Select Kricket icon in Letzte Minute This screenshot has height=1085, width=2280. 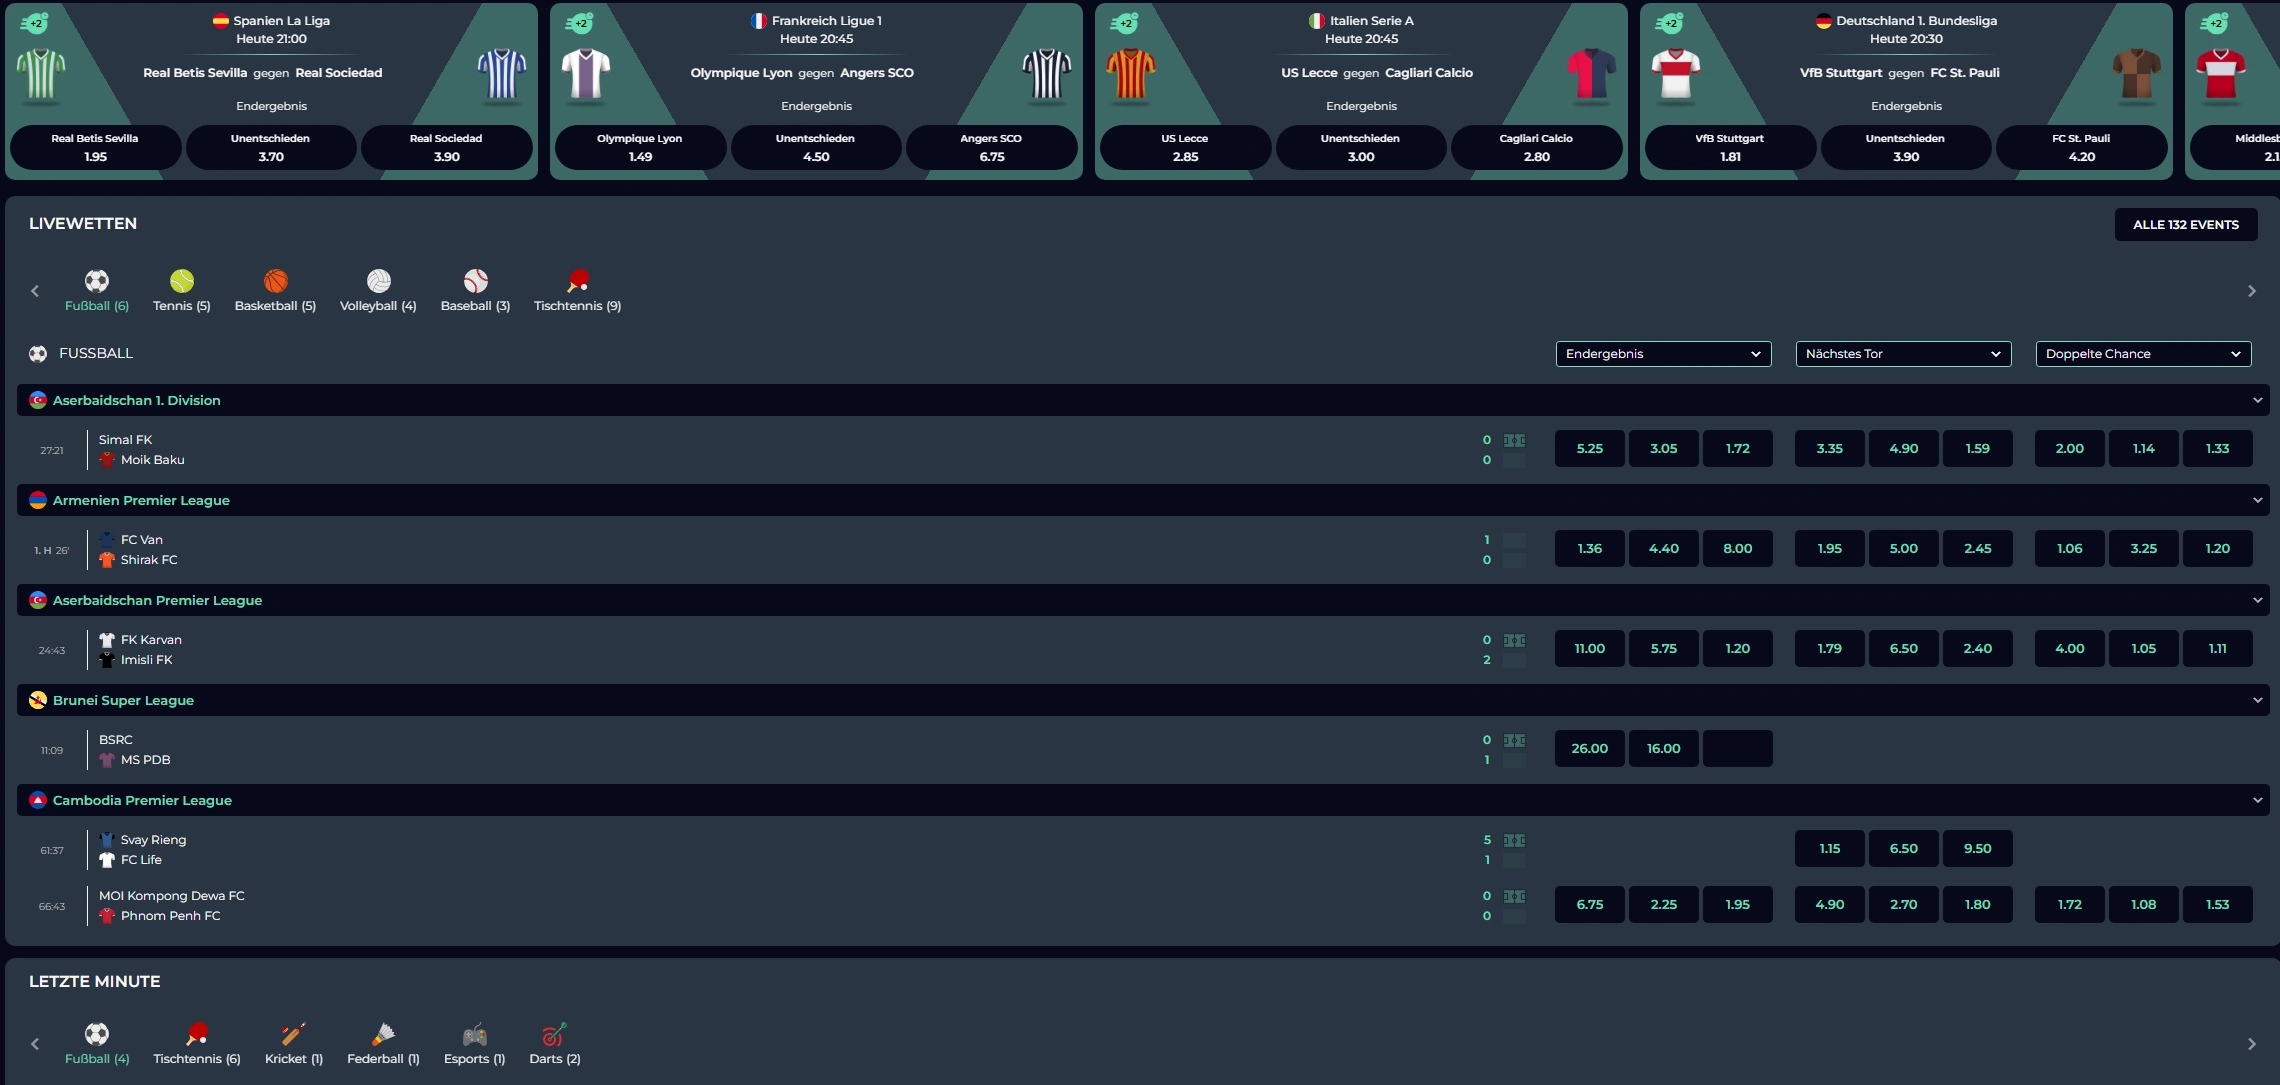pos(293,1034)
